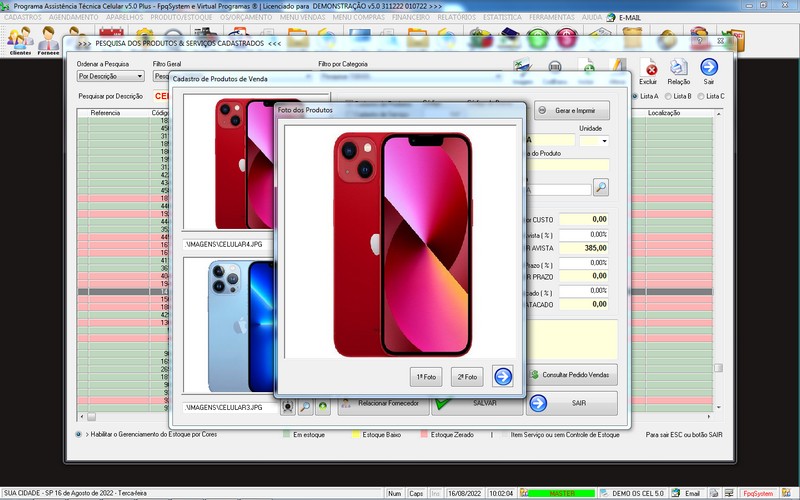Click the Em estoque green color legend
This screenshot has height=500, width=800.
(287, 435)
